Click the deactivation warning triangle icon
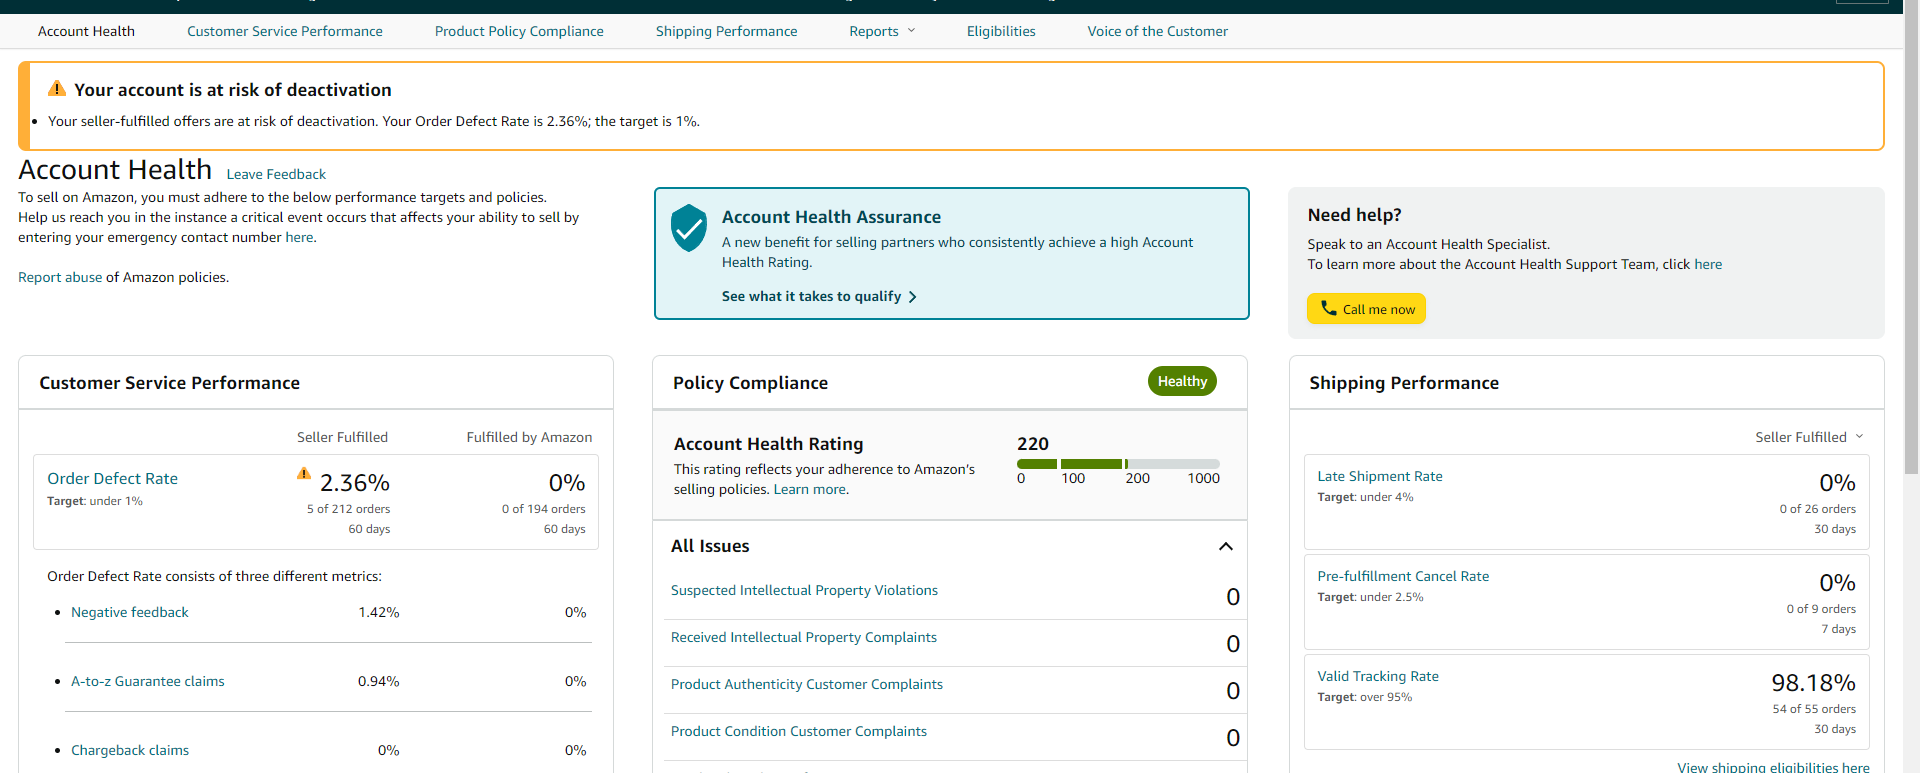 (57, 89)
